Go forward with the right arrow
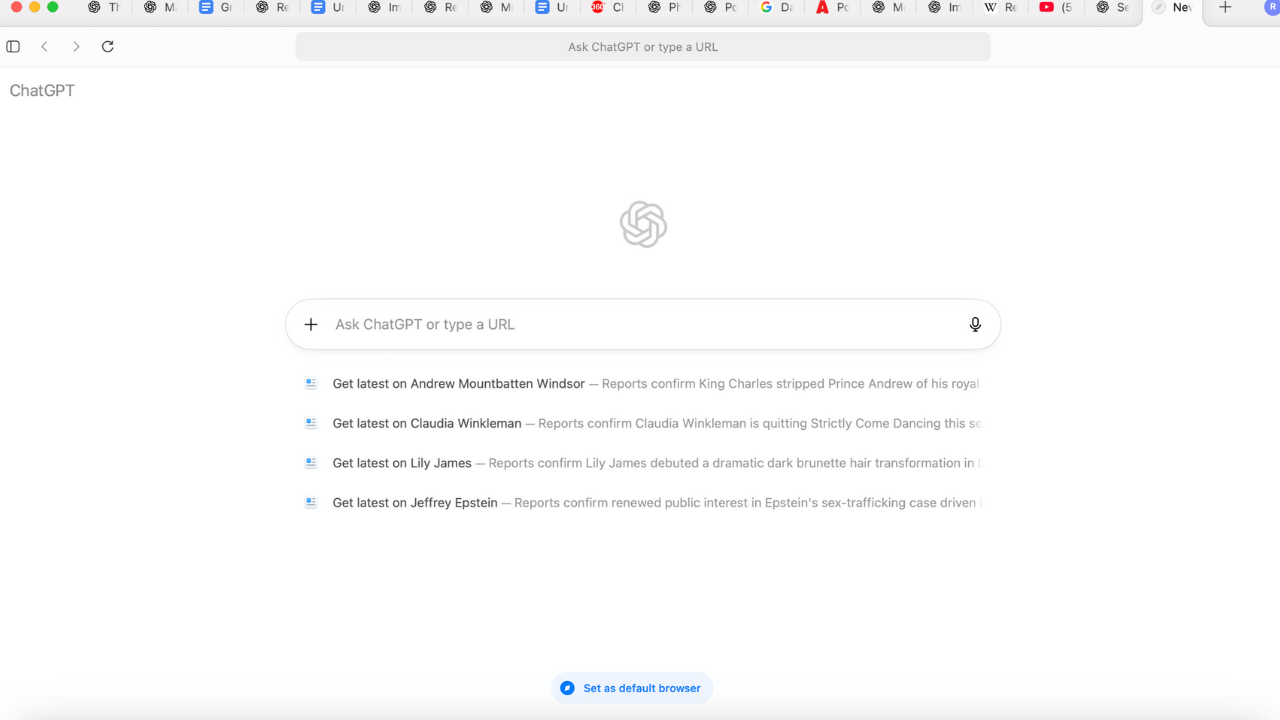1280x720 pixels. 76,47
